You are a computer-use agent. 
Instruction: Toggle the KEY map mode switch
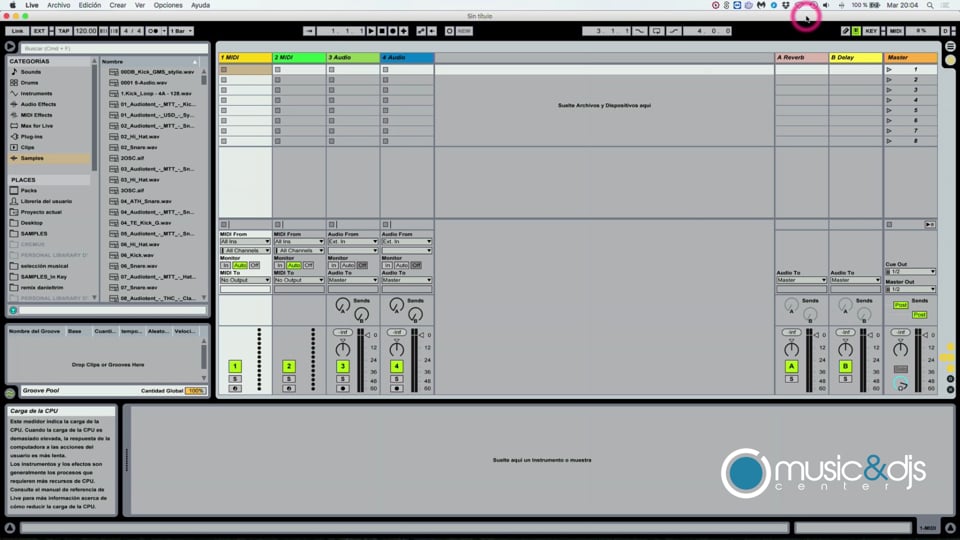point(871,31)
